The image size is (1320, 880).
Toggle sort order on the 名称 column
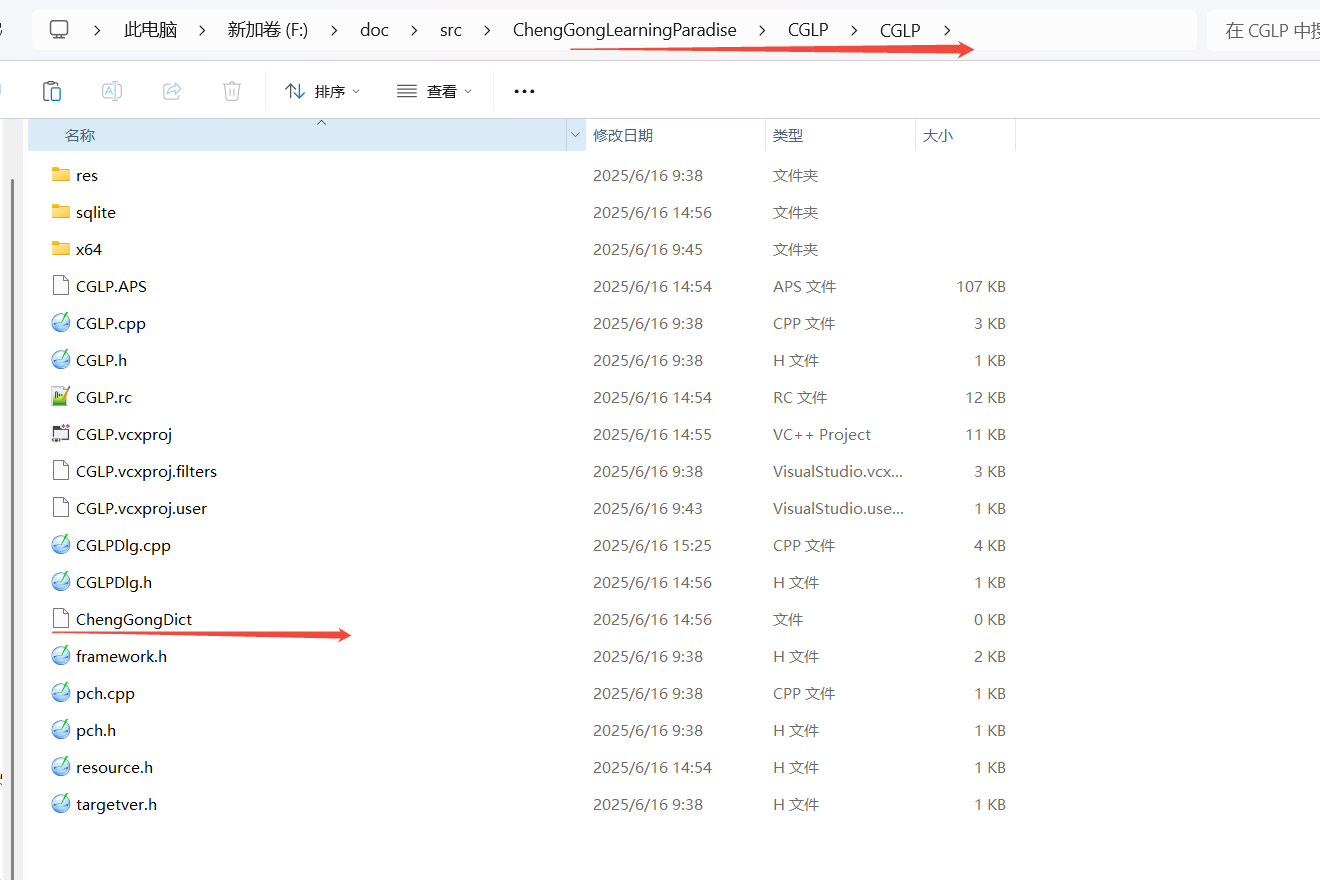(x=80, y=134)
